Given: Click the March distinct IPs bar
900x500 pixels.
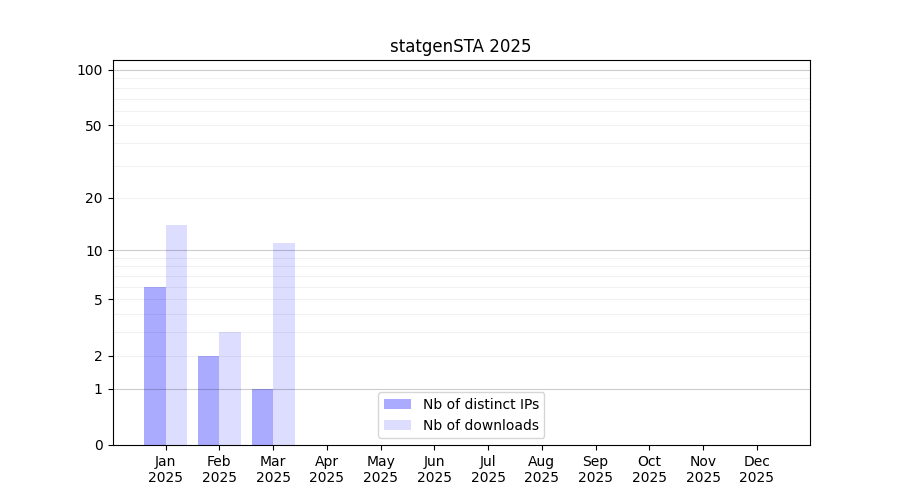Looking at the screenshot, I should click(x=262, y=417).
